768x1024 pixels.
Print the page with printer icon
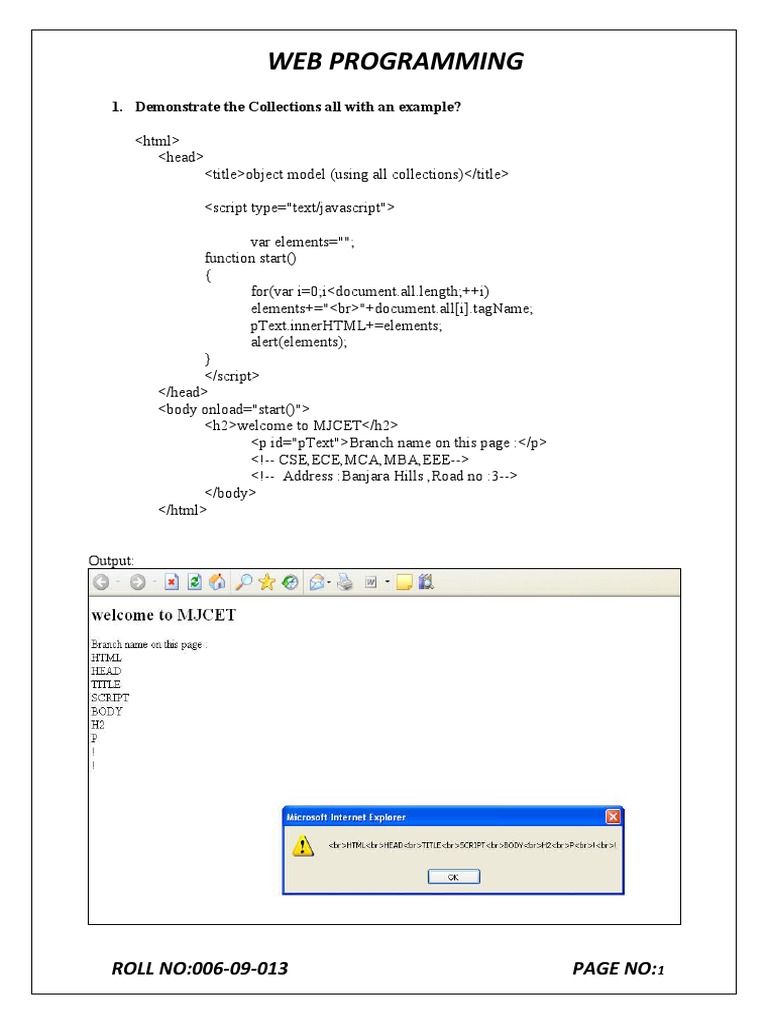pyautogui.click(x=345, y=582)
